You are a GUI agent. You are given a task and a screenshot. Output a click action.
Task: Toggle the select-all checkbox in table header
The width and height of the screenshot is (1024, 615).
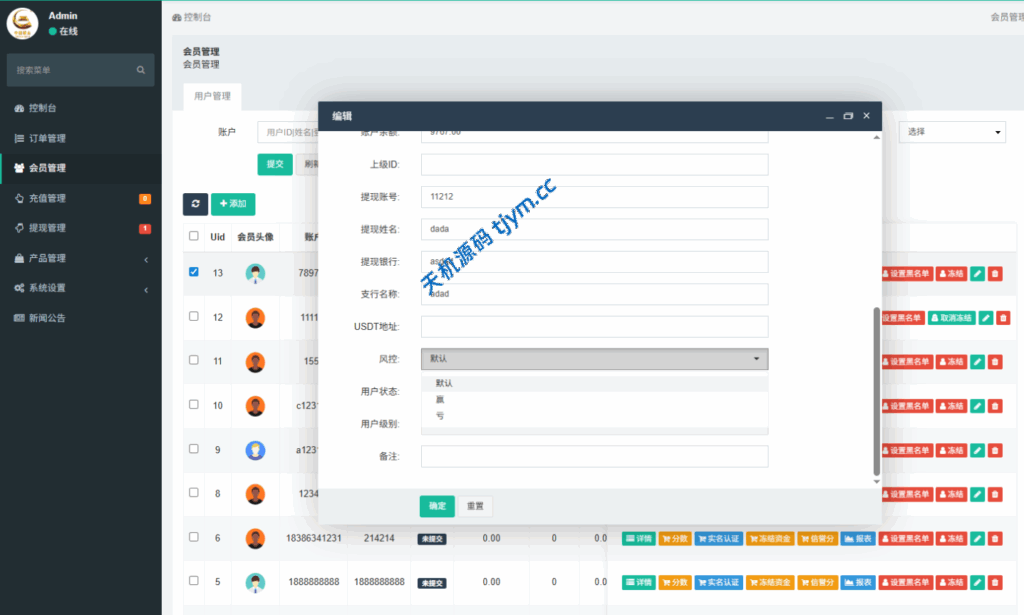pos(194,237)
